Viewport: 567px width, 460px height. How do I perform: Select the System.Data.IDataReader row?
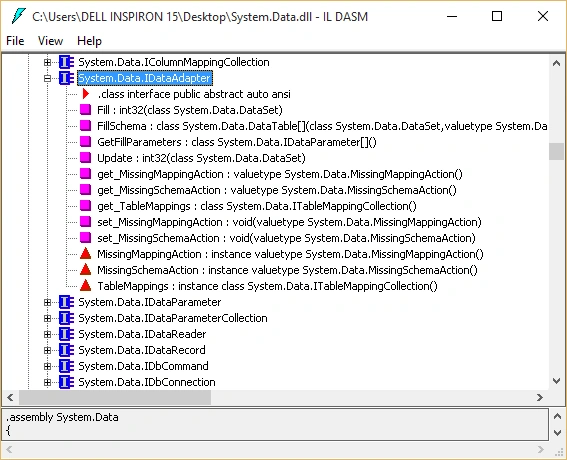pyautogui.click(x=142, y=334)
